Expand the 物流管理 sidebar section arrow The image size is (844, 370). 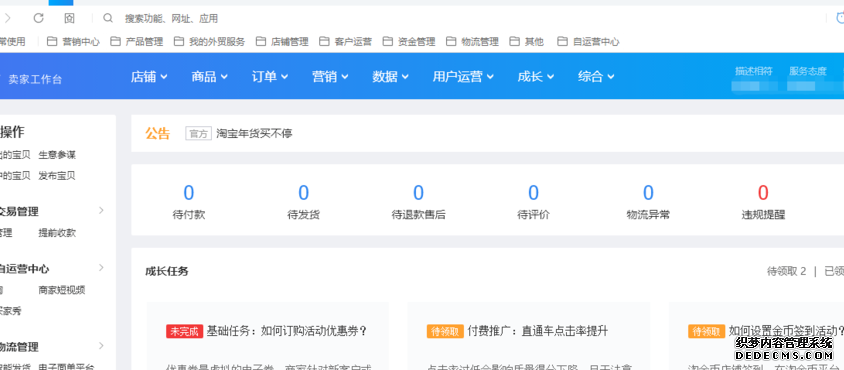pyautogui.click(x=101, y=346)
